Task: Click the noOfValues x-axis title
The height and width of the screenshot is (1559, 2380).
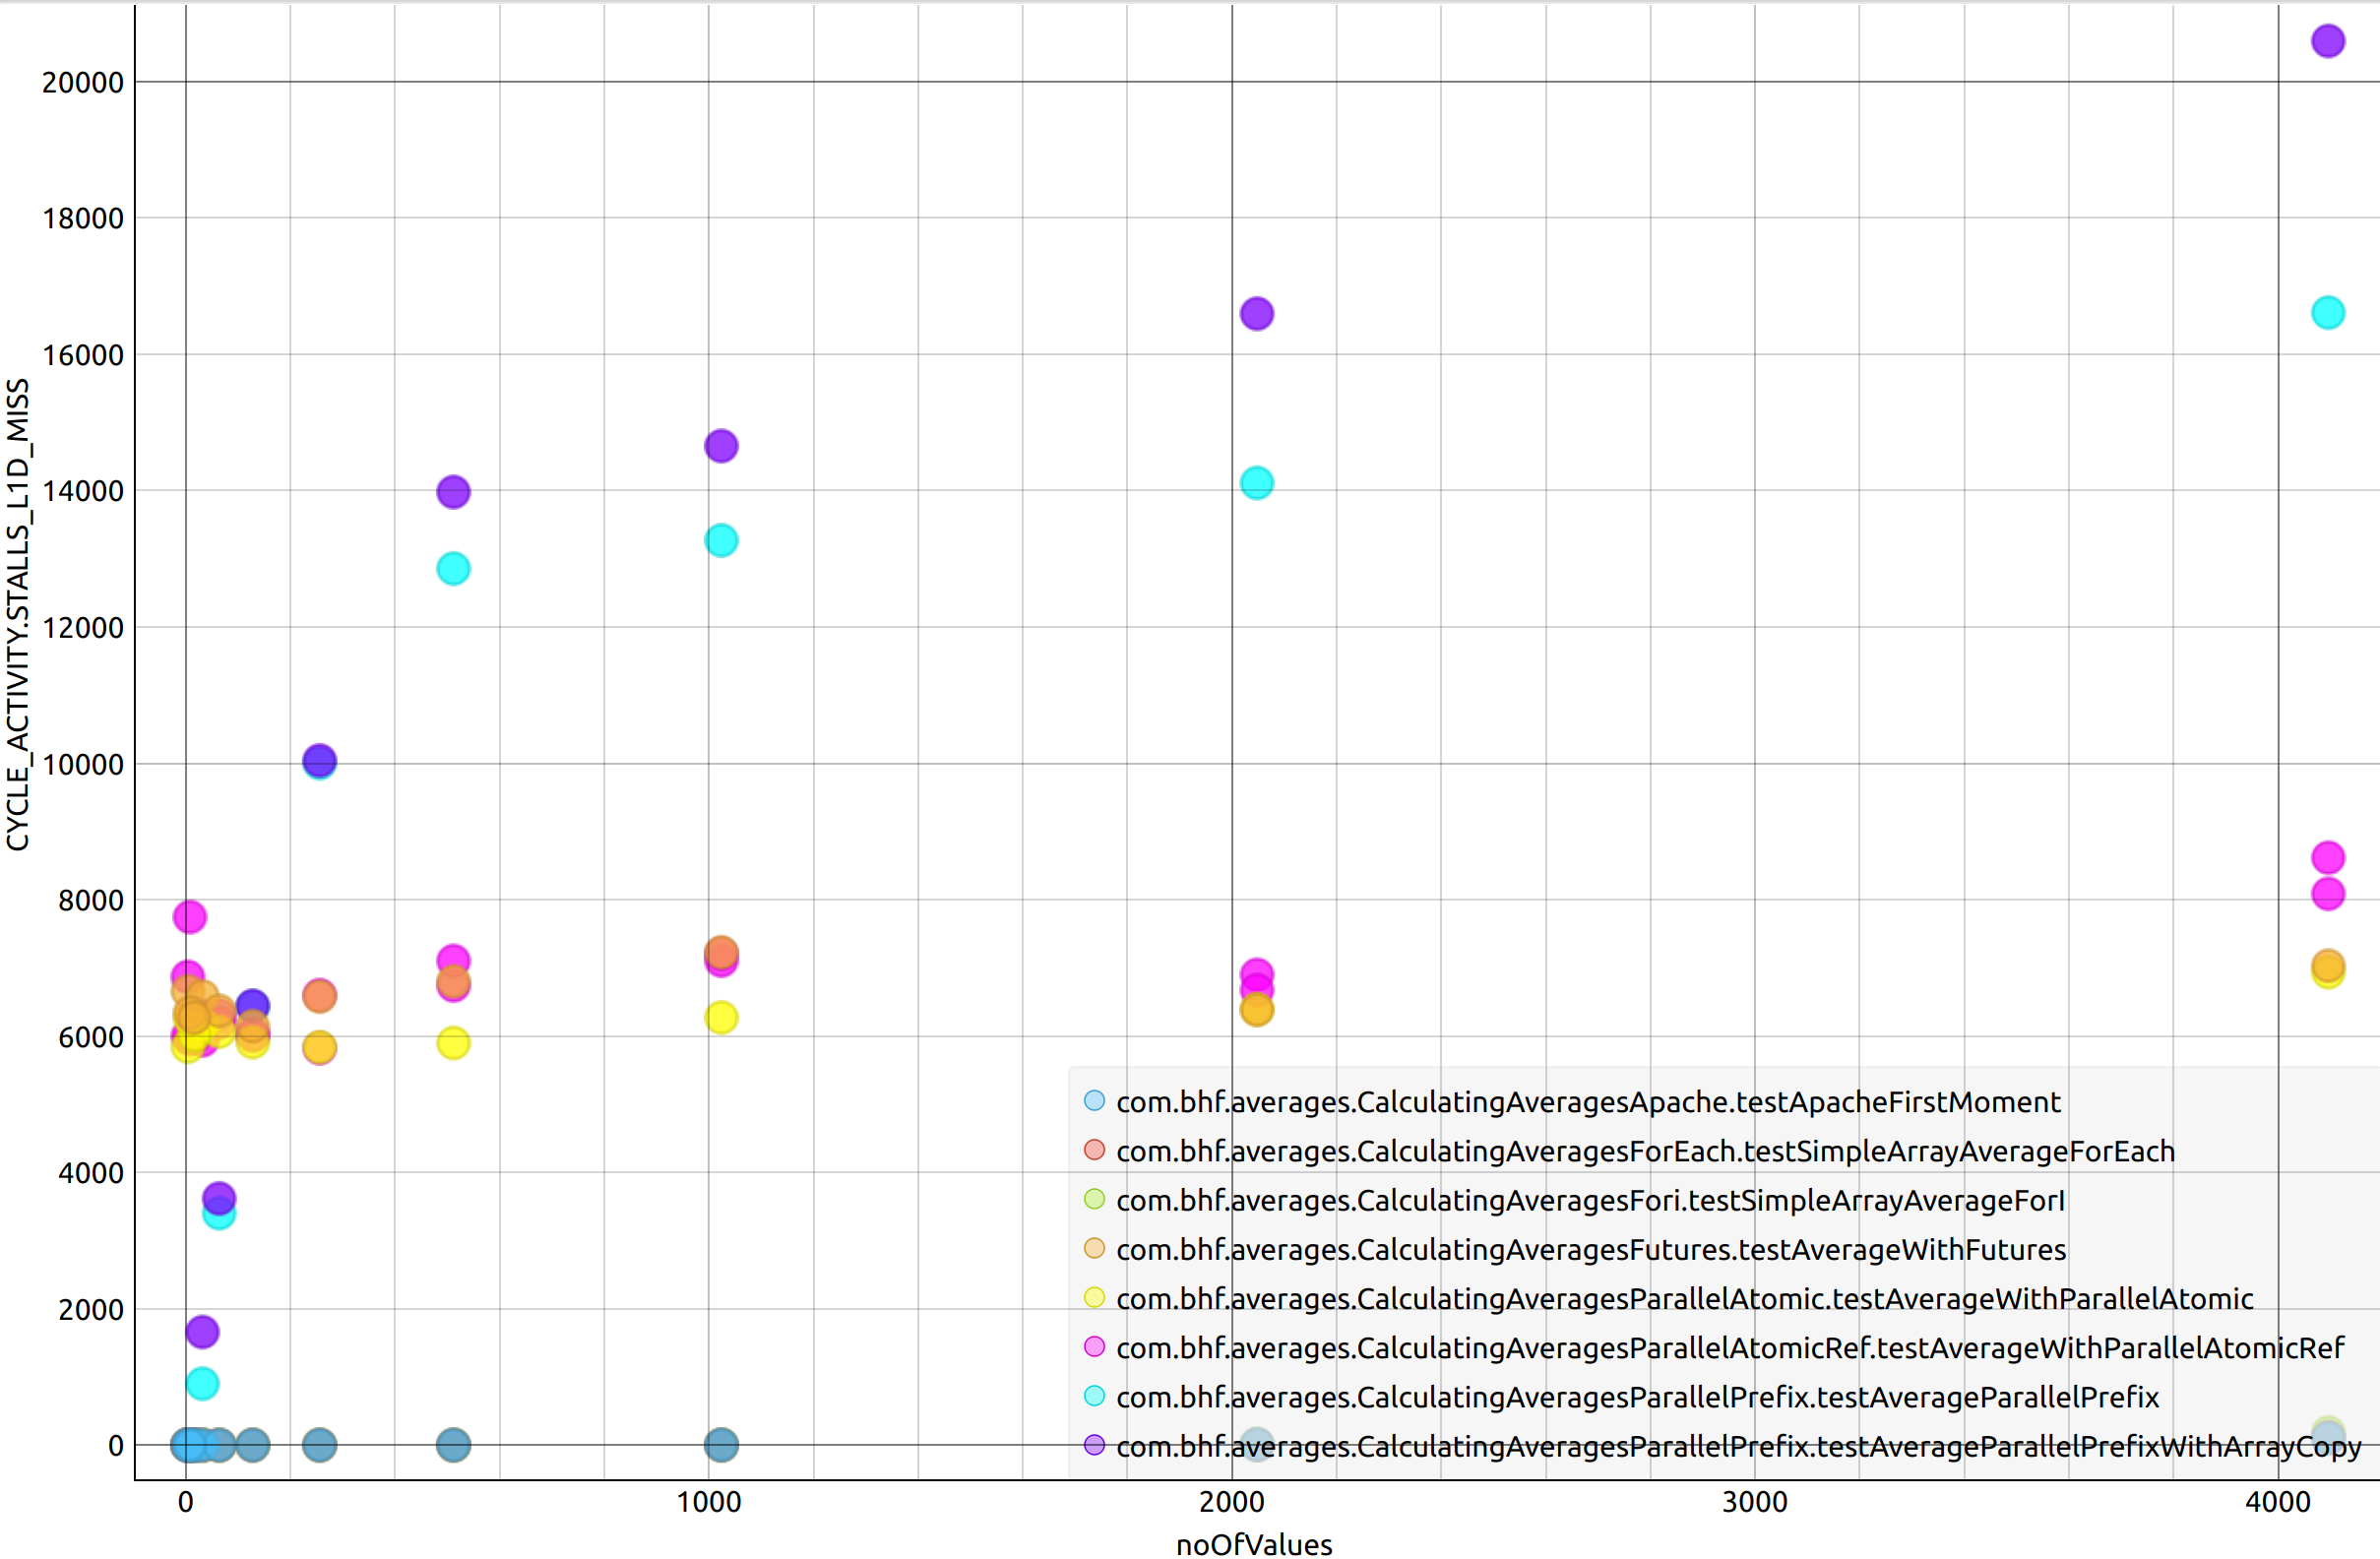Action: (x=1254, y=1544)
